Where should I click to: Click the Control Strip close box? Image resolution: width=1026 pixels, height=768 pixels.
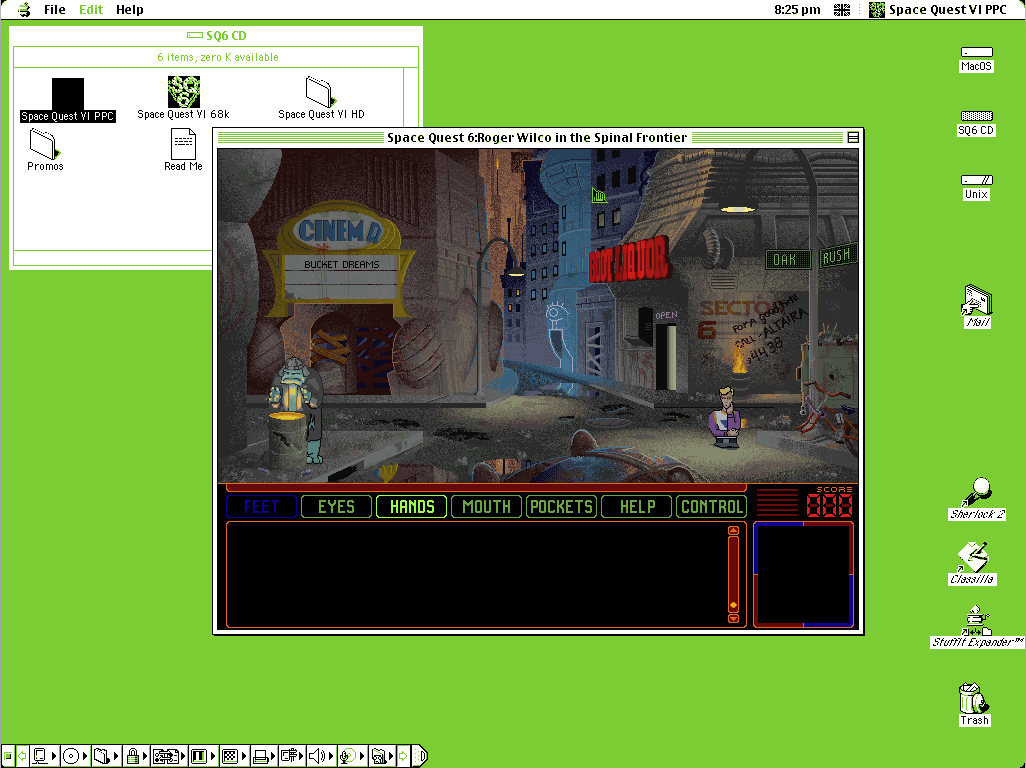8,756
